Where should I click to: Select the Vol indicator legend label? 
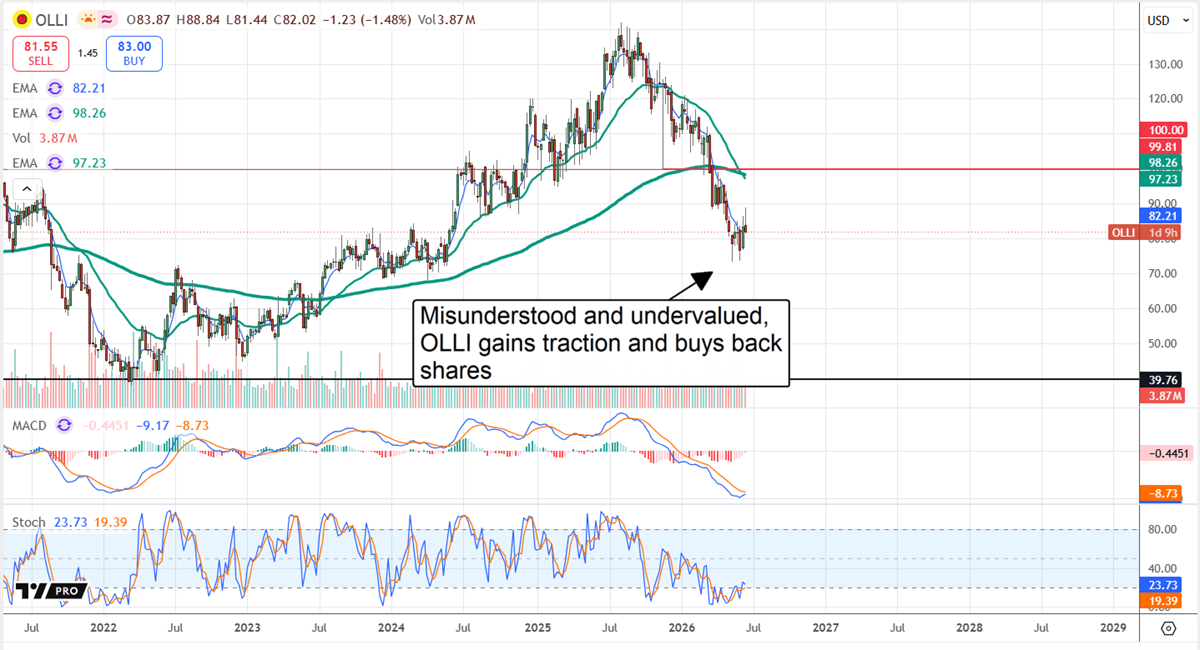pyautogui.click(x=22, y=137)
